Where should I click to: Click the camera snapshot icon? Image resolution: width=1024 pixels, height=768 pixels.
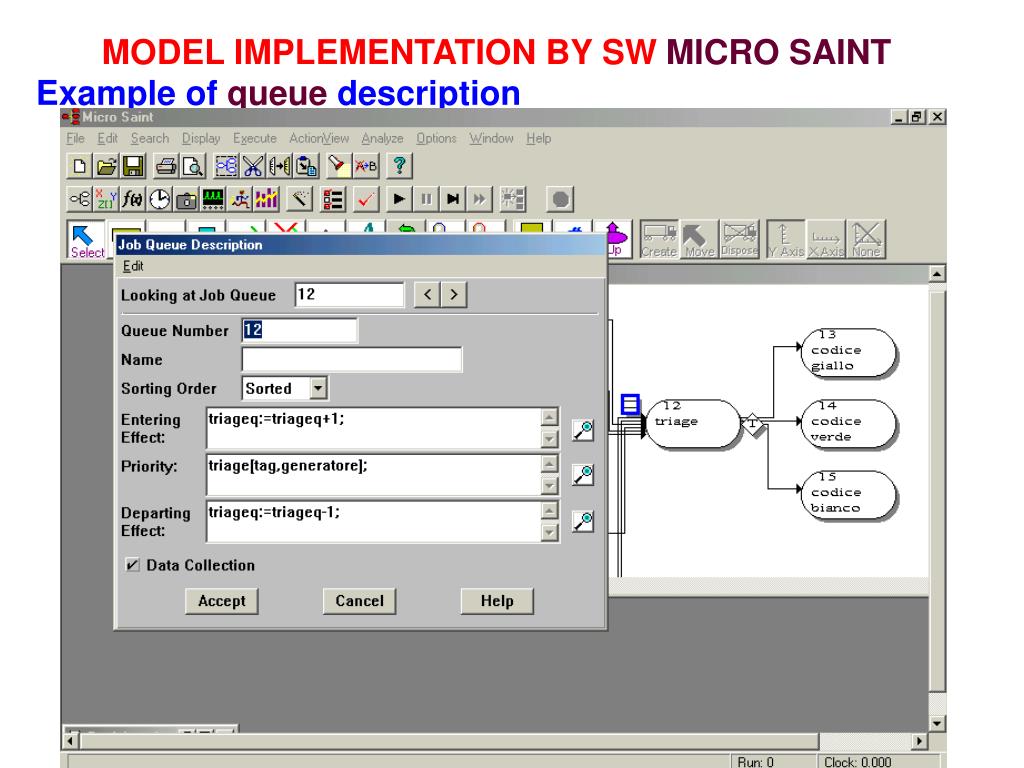pos(186,199)
